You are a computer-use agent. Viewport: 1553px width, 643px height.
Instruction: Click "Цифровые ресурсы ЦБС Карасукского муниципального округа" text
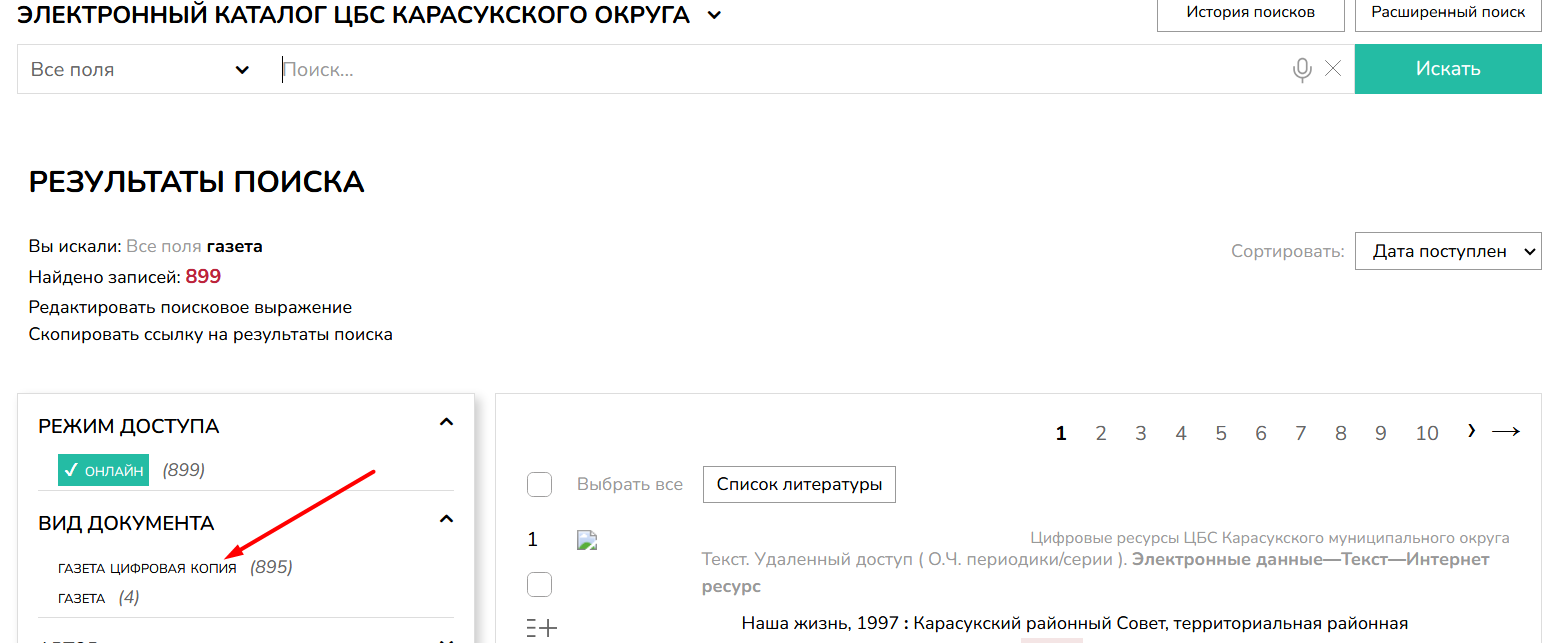tap(1270, 538)
